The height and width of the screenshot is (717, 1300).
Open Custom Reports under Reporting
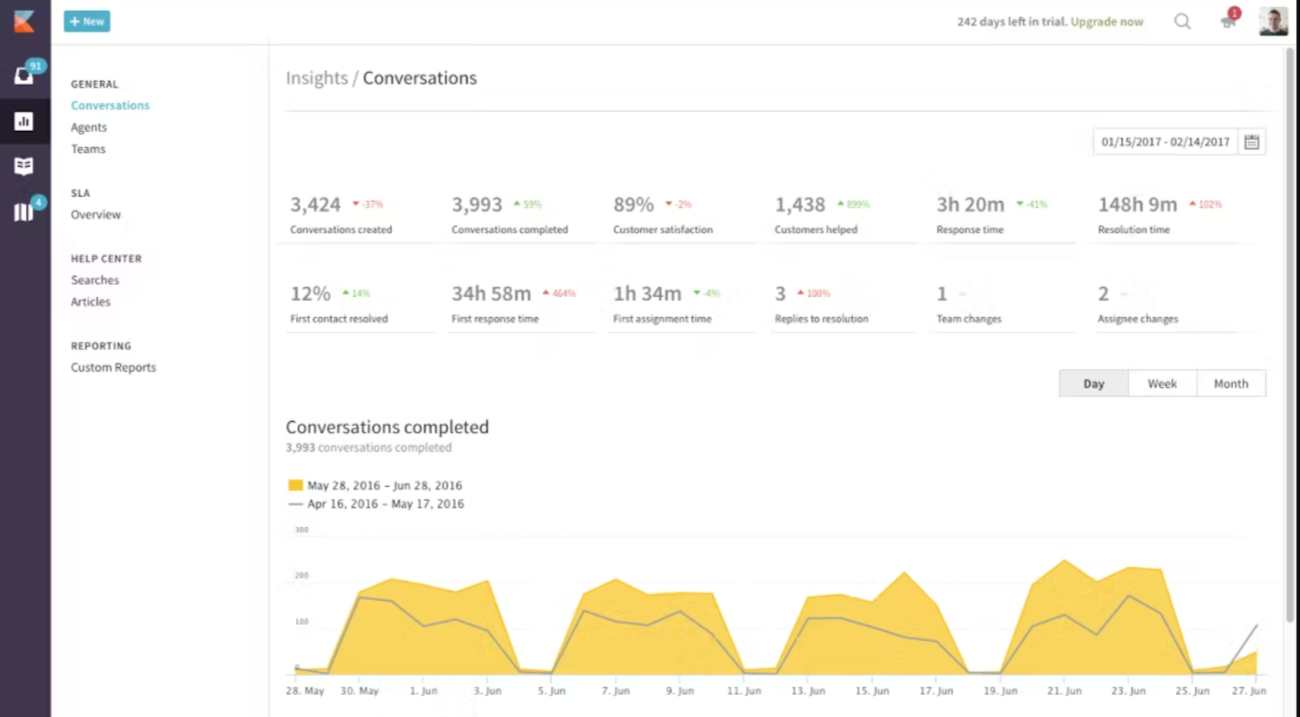(113, 367)
